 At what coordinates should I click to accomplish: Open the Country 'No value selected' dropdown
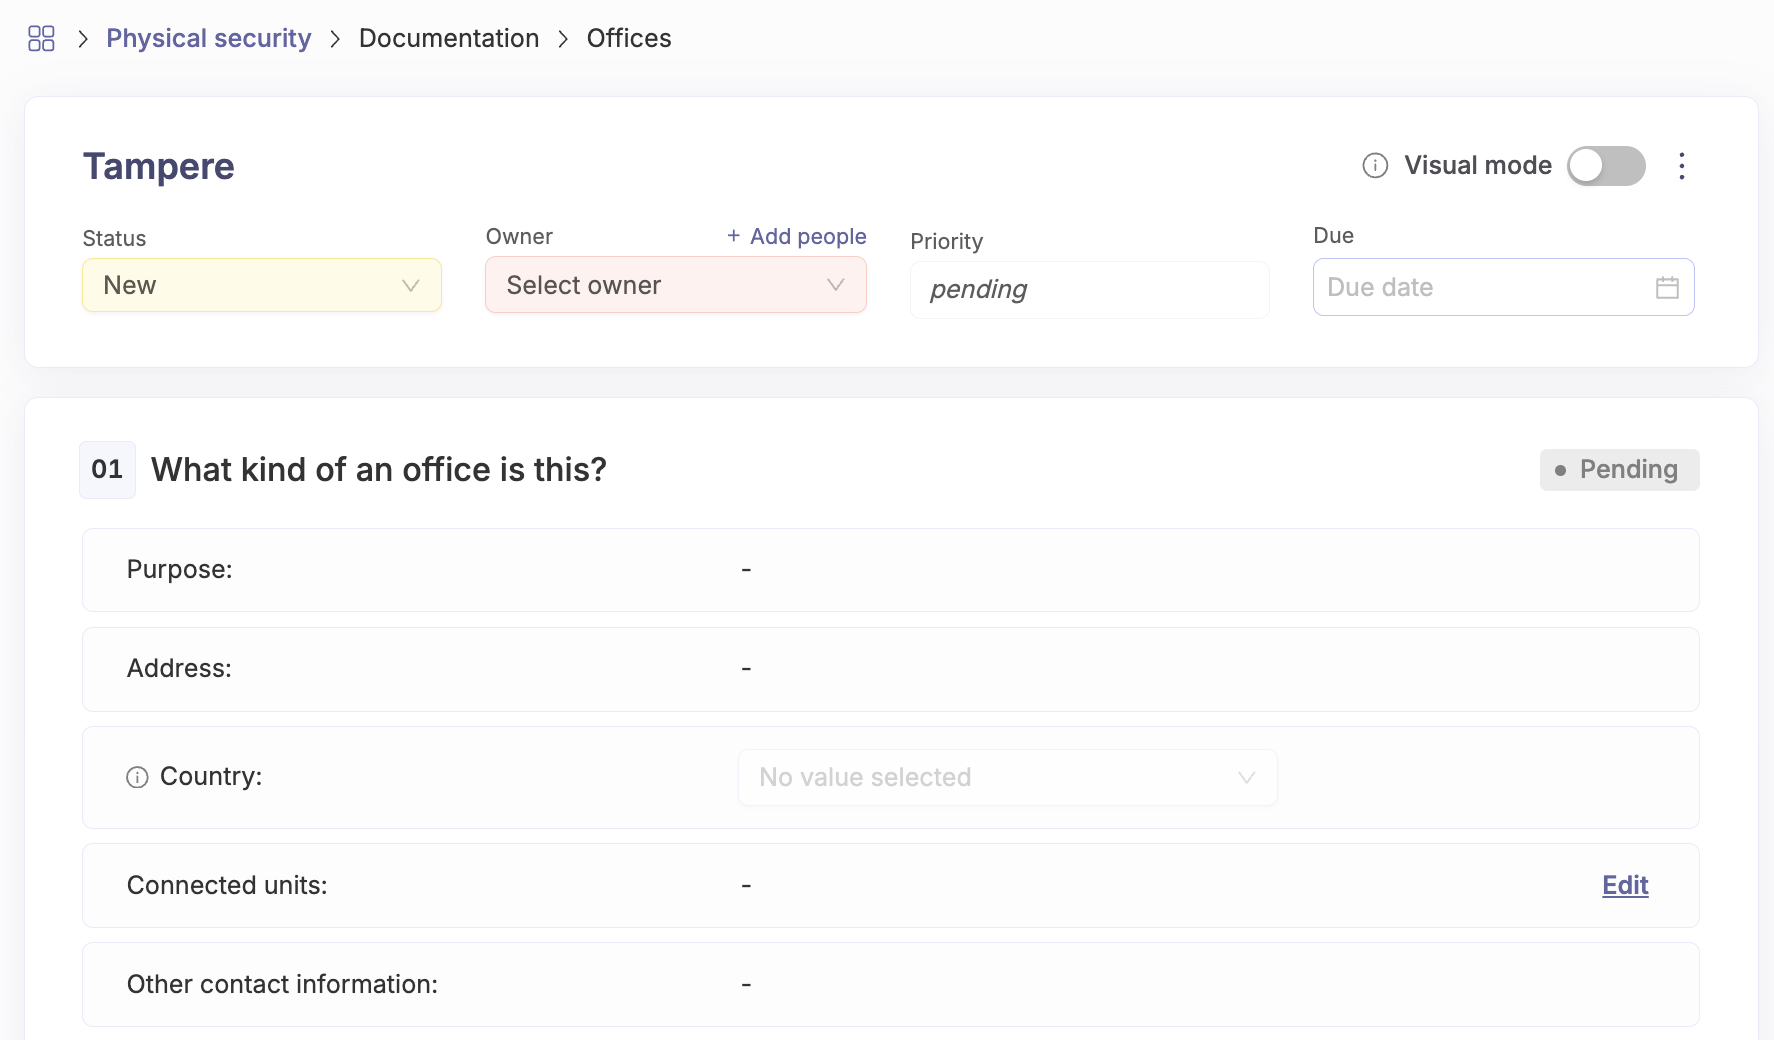click(x=1008, y=778)
